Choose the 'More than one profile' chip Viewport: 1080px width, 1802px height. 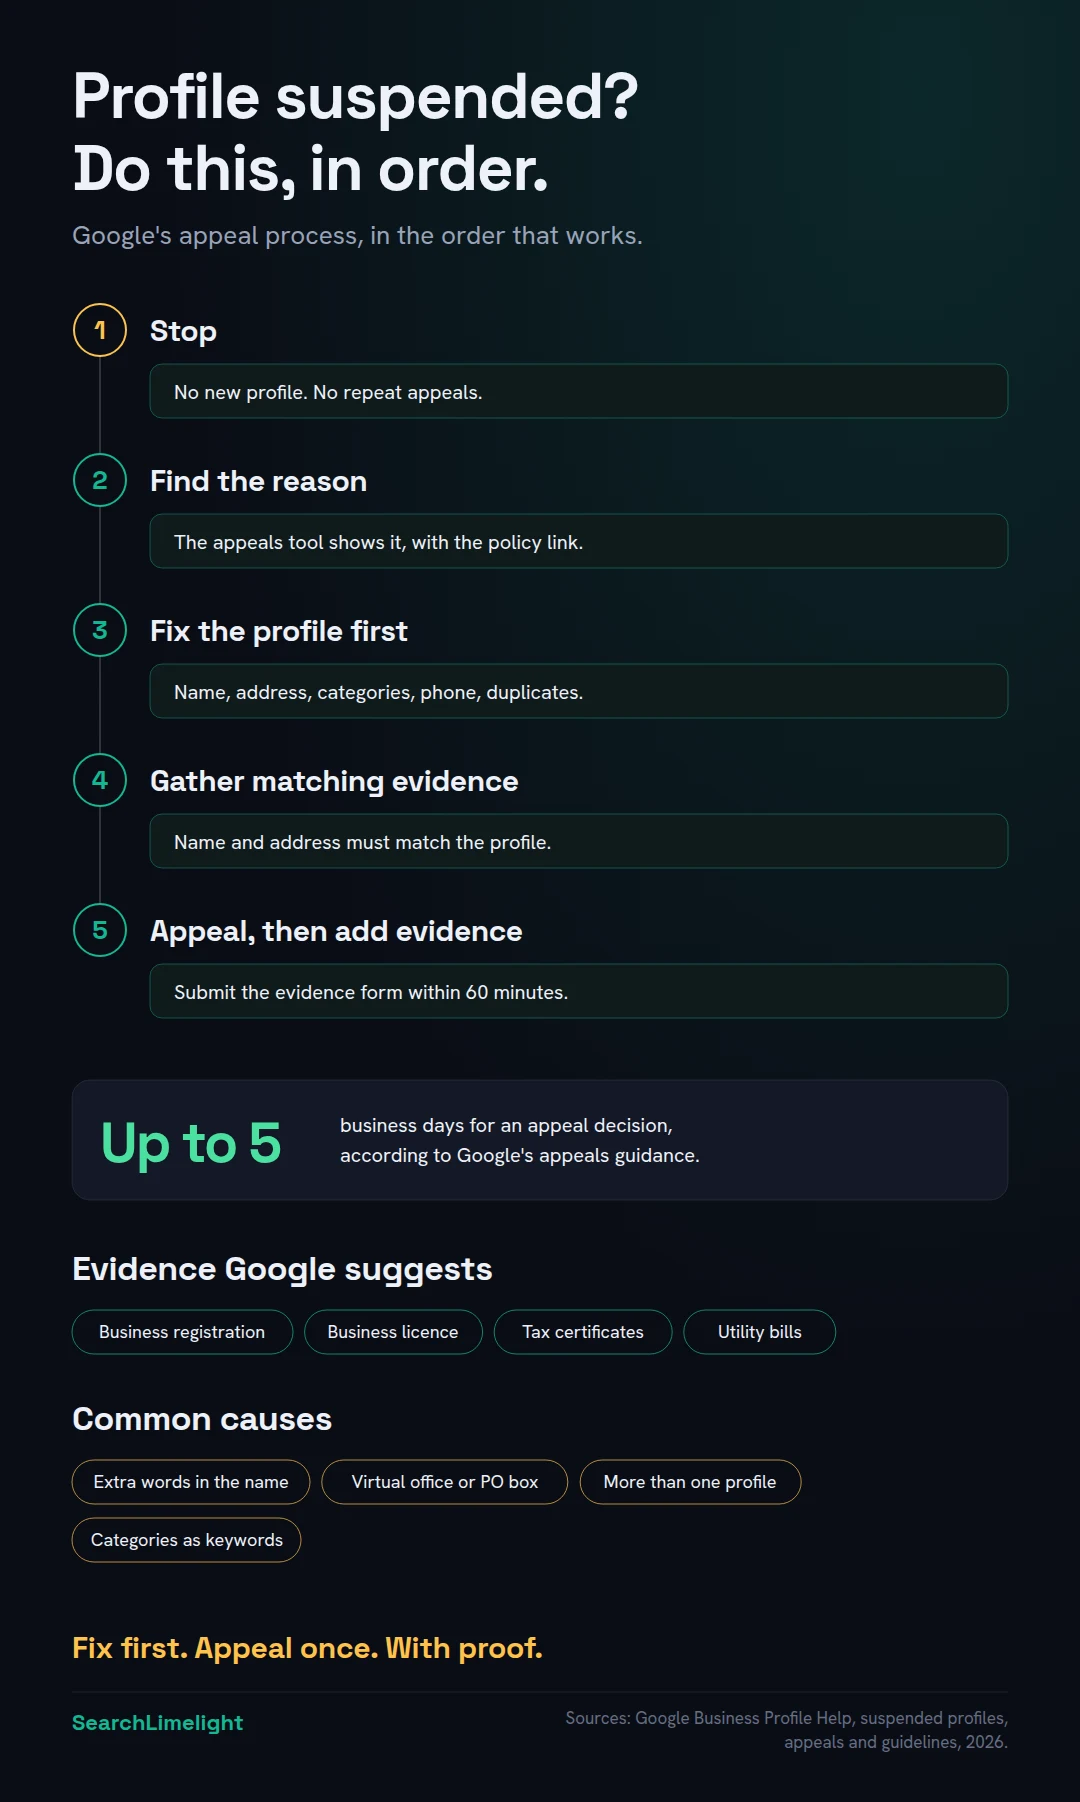coord(690,1482)
